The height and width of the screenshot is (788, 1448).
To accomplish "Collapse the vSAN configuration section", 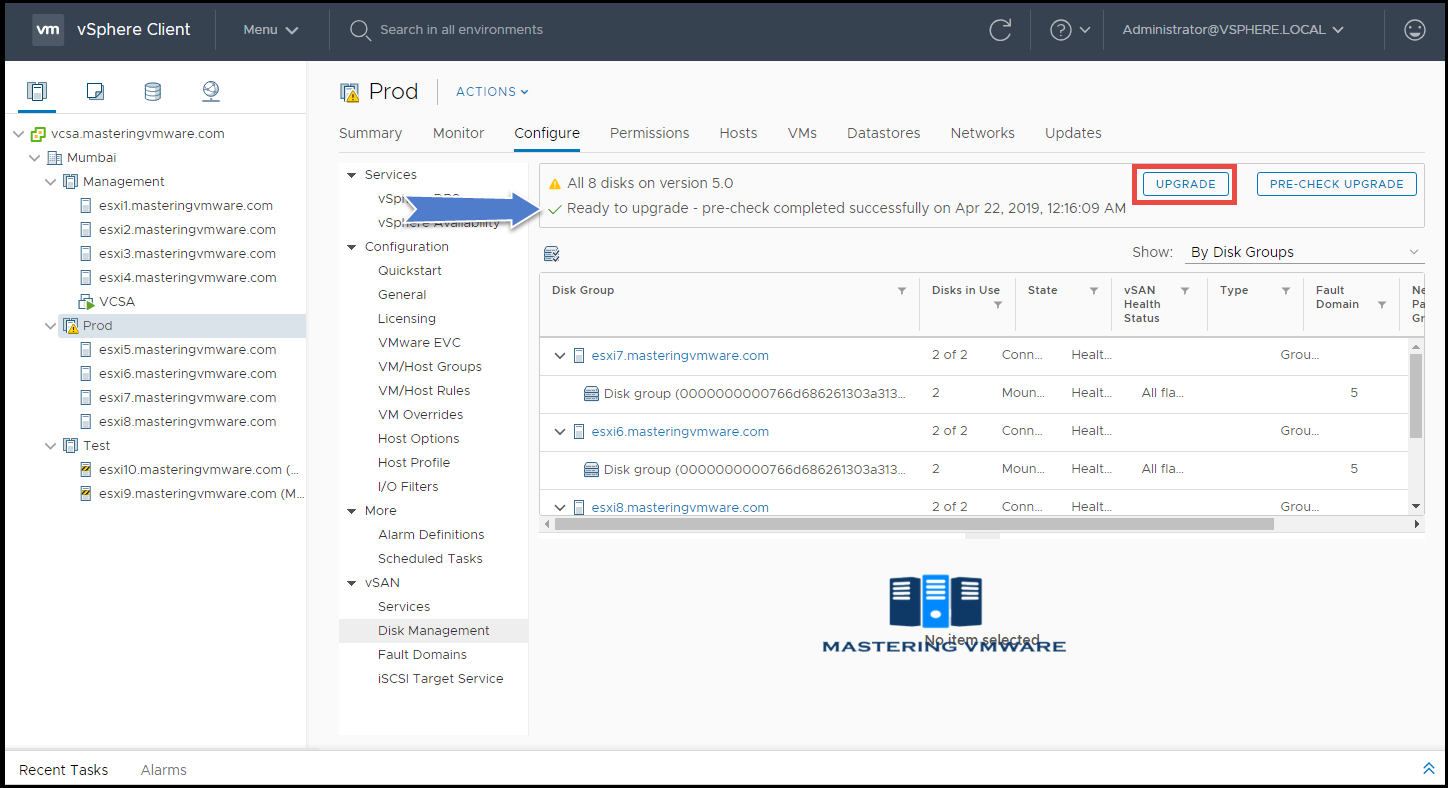I will pos(351,583).
